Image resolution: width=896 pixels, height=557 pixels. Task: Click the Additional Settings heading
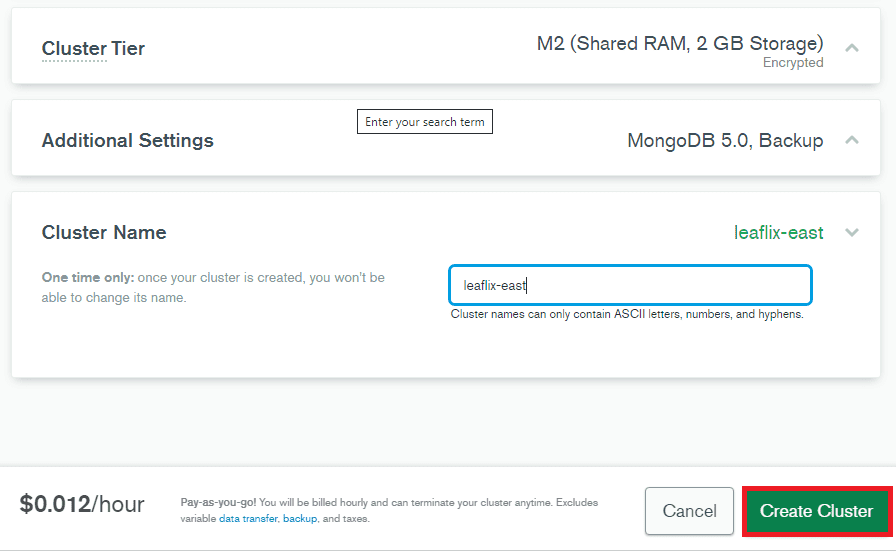coord(127,141)
